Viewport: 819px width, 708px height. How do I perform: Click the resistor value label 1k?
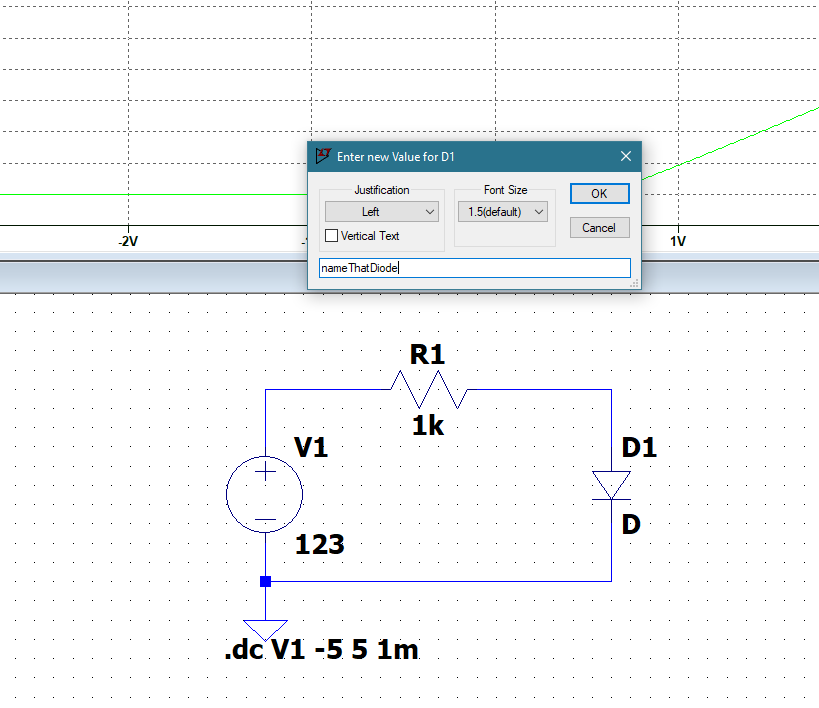[x=428, y=425]
